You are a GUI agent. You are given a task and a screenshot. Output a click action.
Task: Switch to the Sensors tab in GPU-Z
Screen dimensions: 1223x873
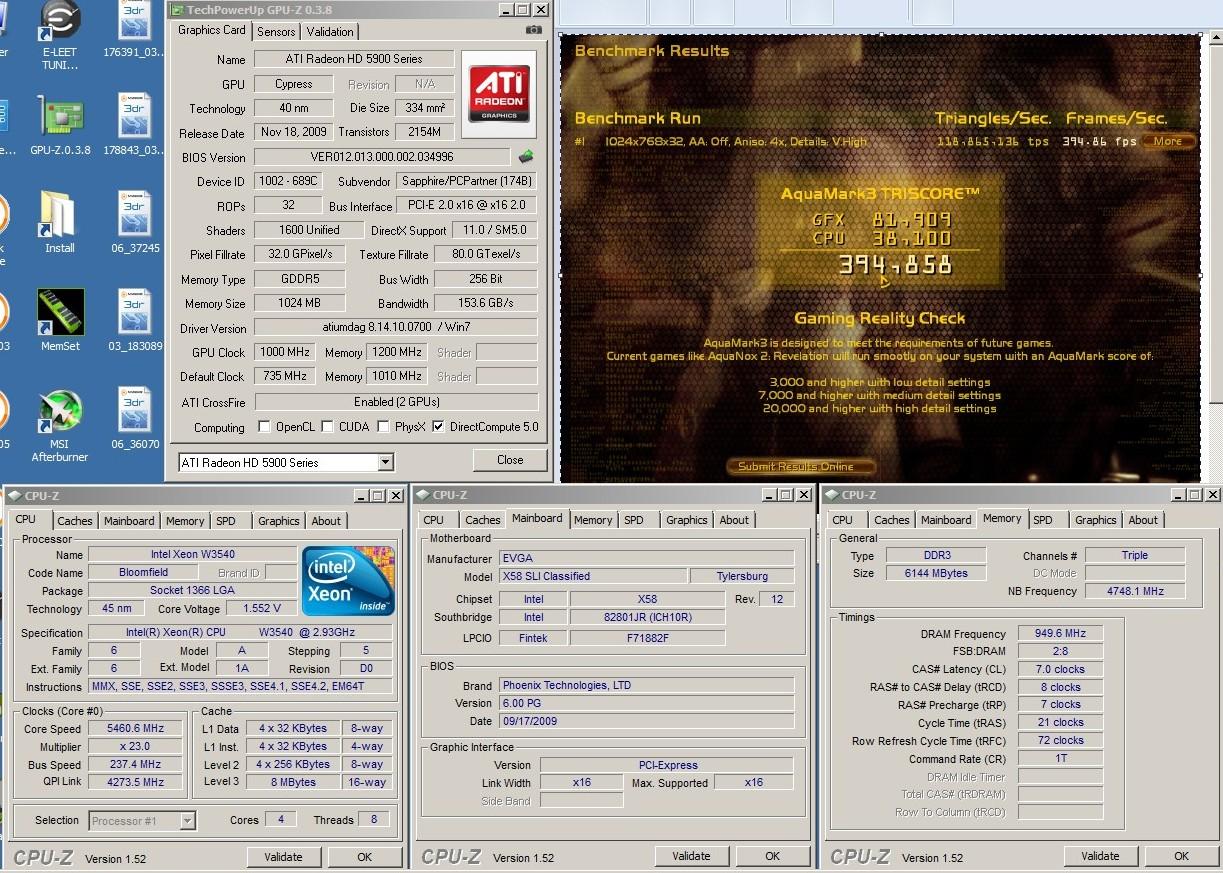tap(276, 31)
